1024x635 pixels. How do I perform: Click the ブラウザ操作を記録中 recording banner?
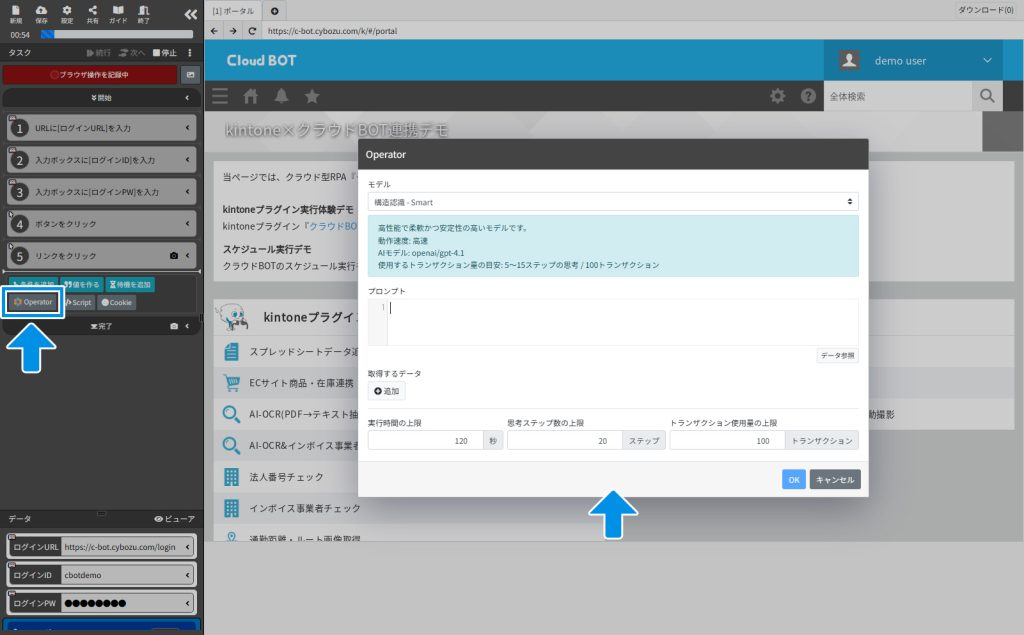coord(90,75)
